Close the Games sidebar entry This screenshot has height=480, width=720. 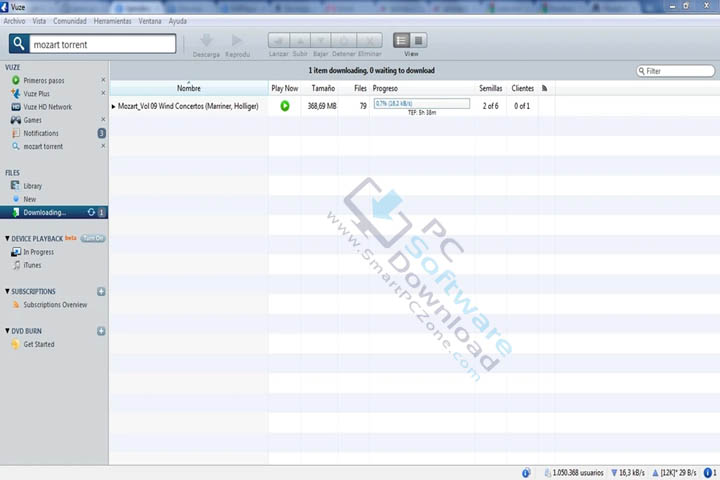pos(103,119)
